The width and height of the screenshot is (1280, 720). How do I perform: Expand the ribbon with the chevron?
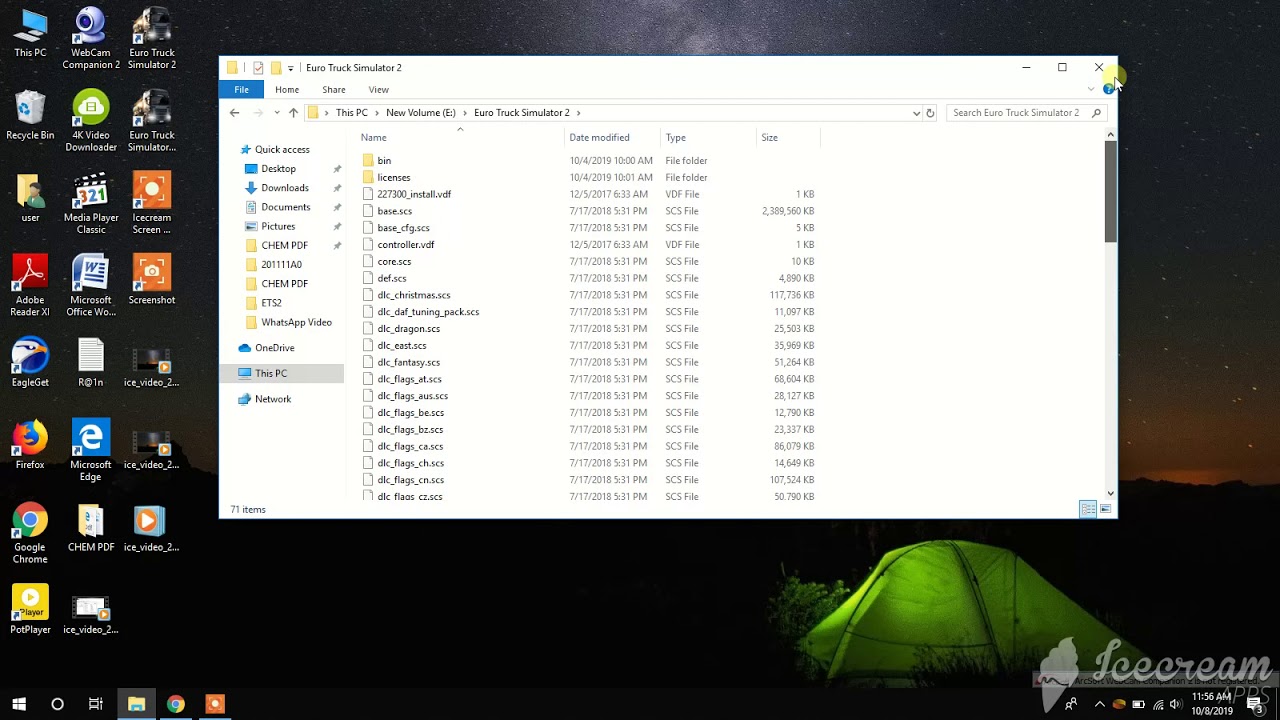pos(1091,89)
